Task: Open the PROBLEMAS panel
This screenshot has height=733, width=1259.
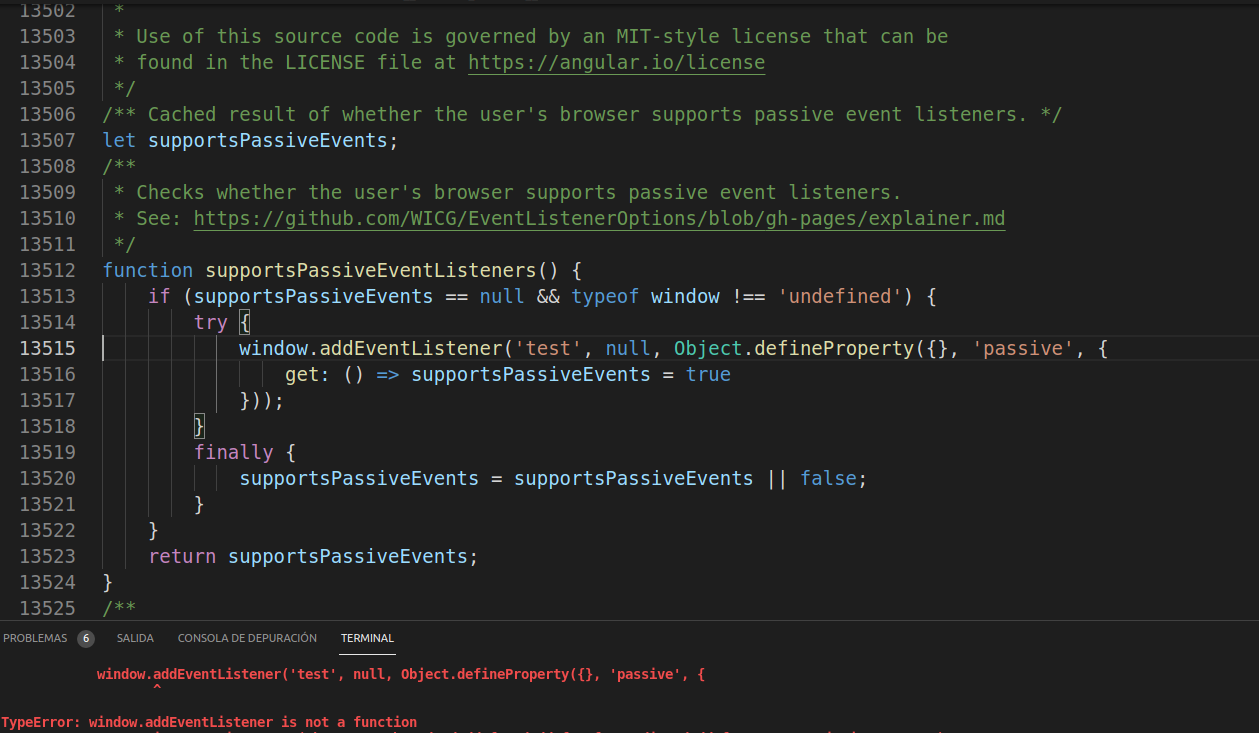Action: pyautogui.click(x=35, y=638)
